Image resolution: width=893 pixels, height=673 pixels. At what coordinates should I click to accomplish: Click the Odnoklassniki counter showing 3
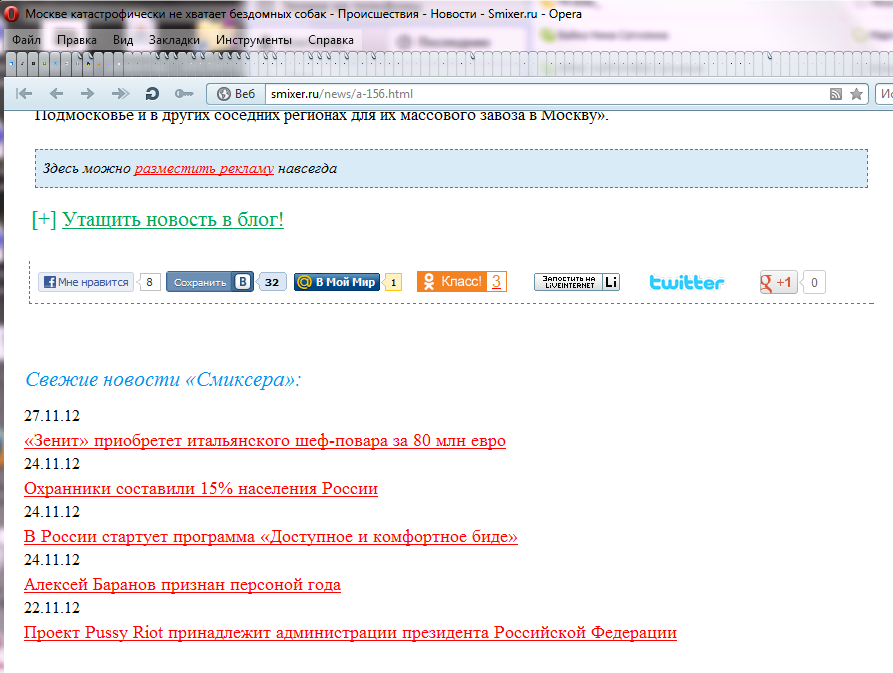tap(496, 281)
